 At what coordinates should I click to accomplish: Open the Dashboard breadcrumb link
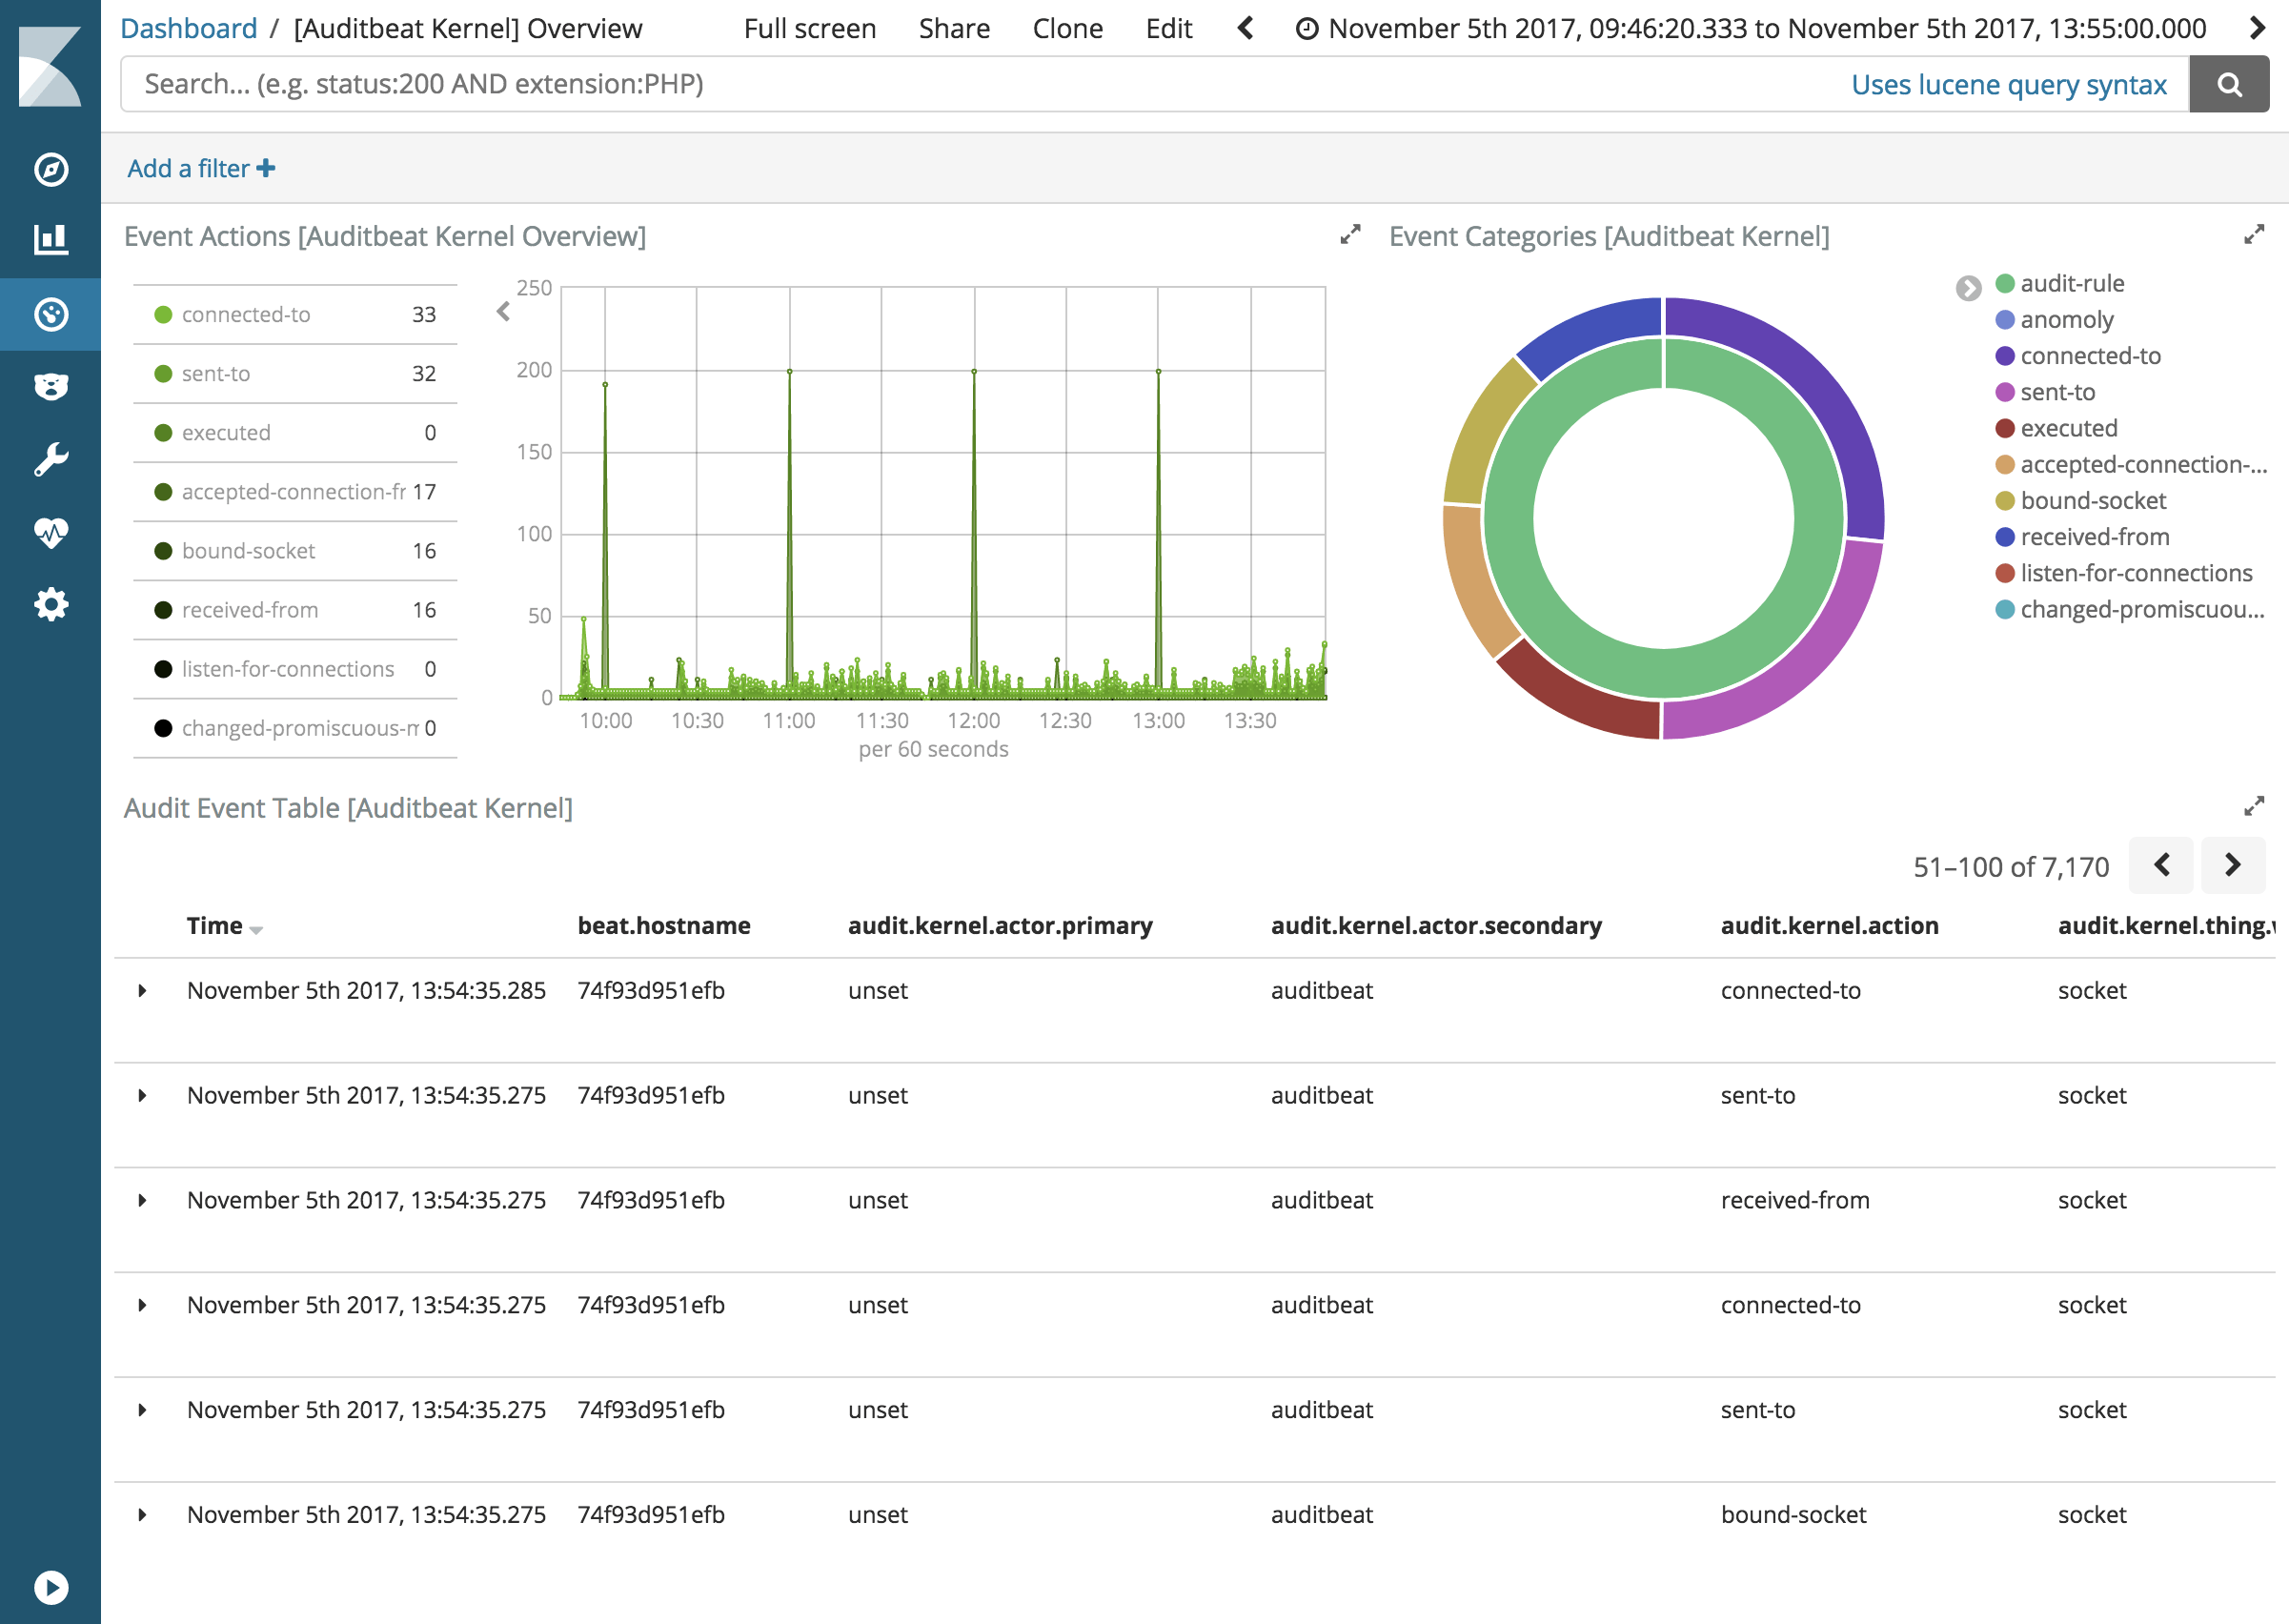click(x=188, y=29)
